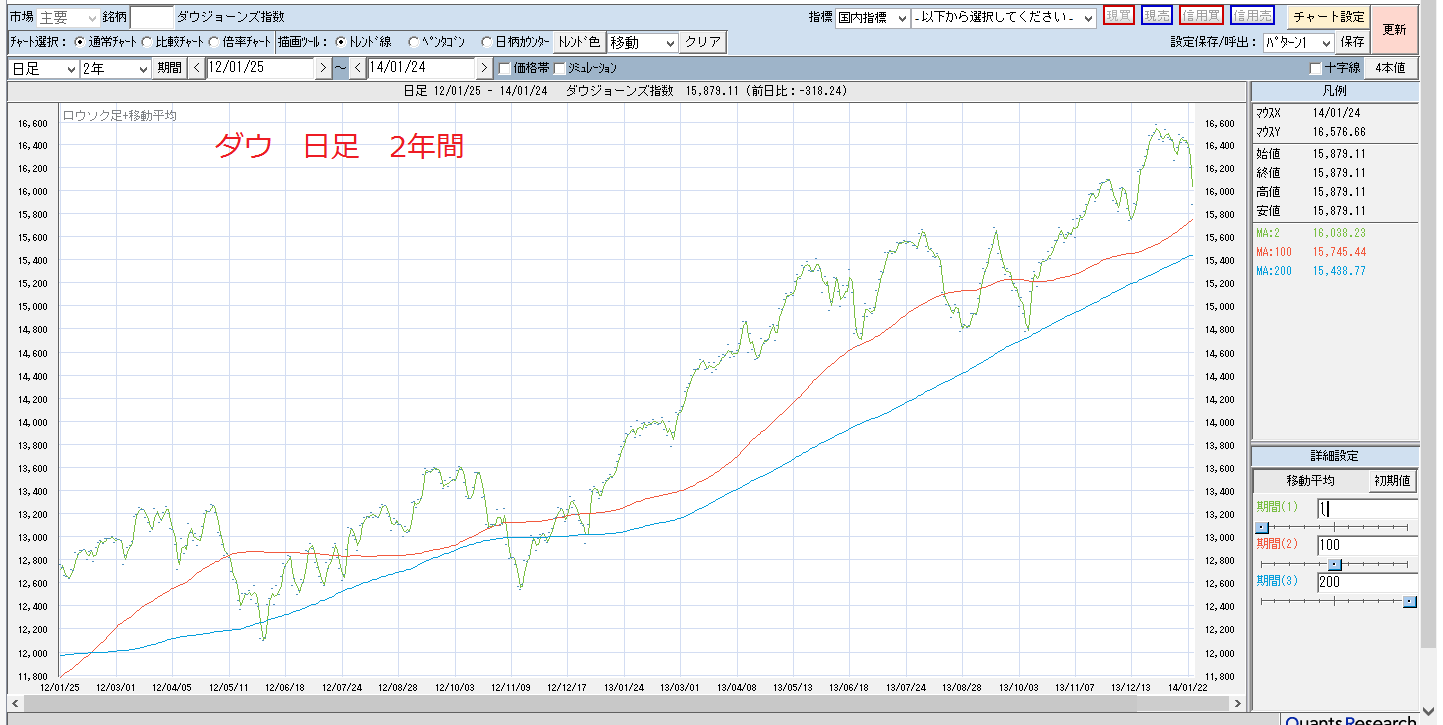This screenshot has width=1443, height=725.
Task: Click the 詳細設定 panel header
Action: tap(1335, 456)
